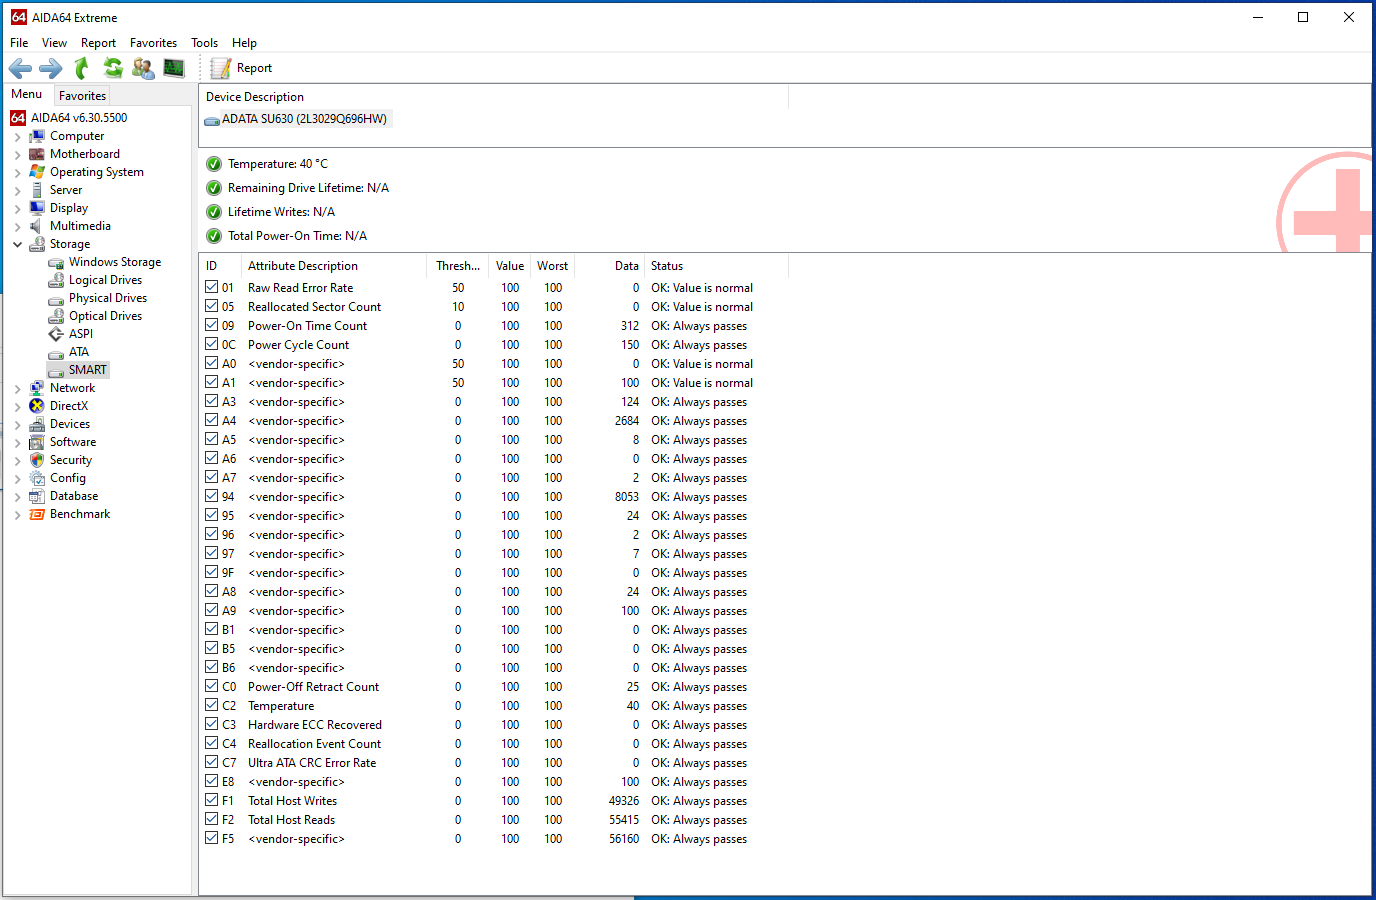Sort by the Attribute Description column header
The height and width of the screenshot is (900, 1376).
point(334,266)
